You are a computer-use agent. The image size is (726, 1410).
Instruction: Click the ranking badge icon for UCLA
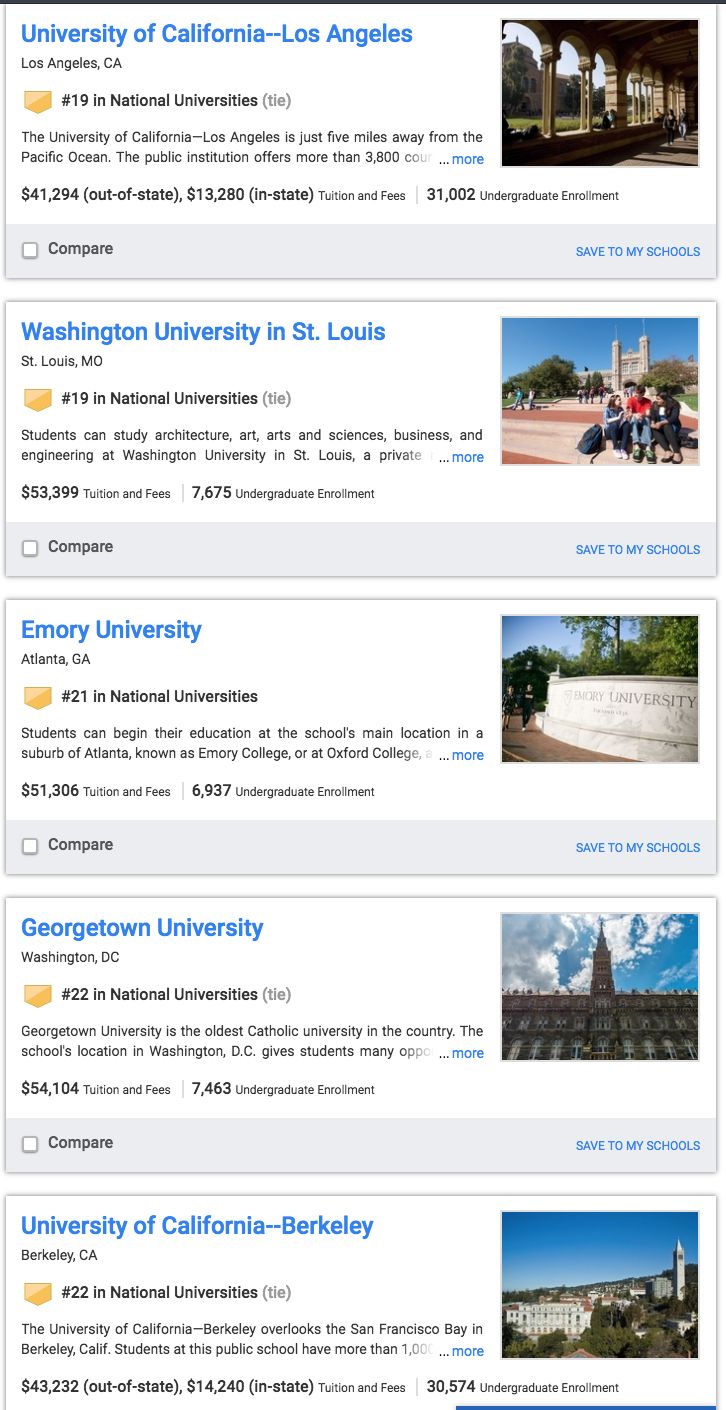(37, 101)
